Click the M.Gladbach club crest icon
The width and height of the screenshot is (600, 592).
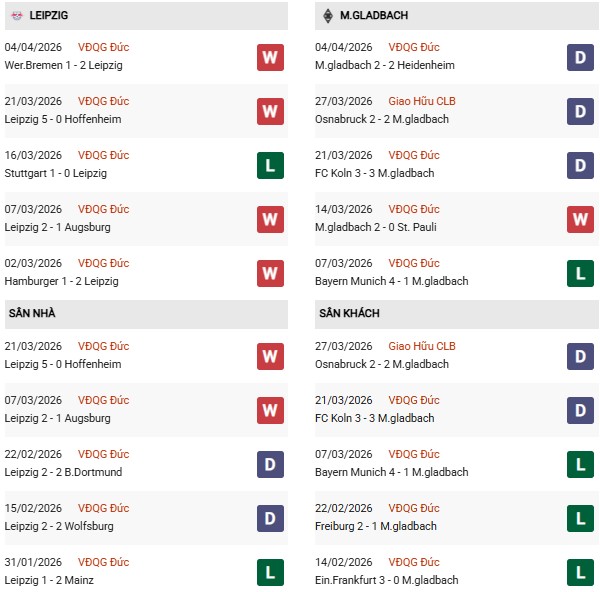click(x=328, y=16)
